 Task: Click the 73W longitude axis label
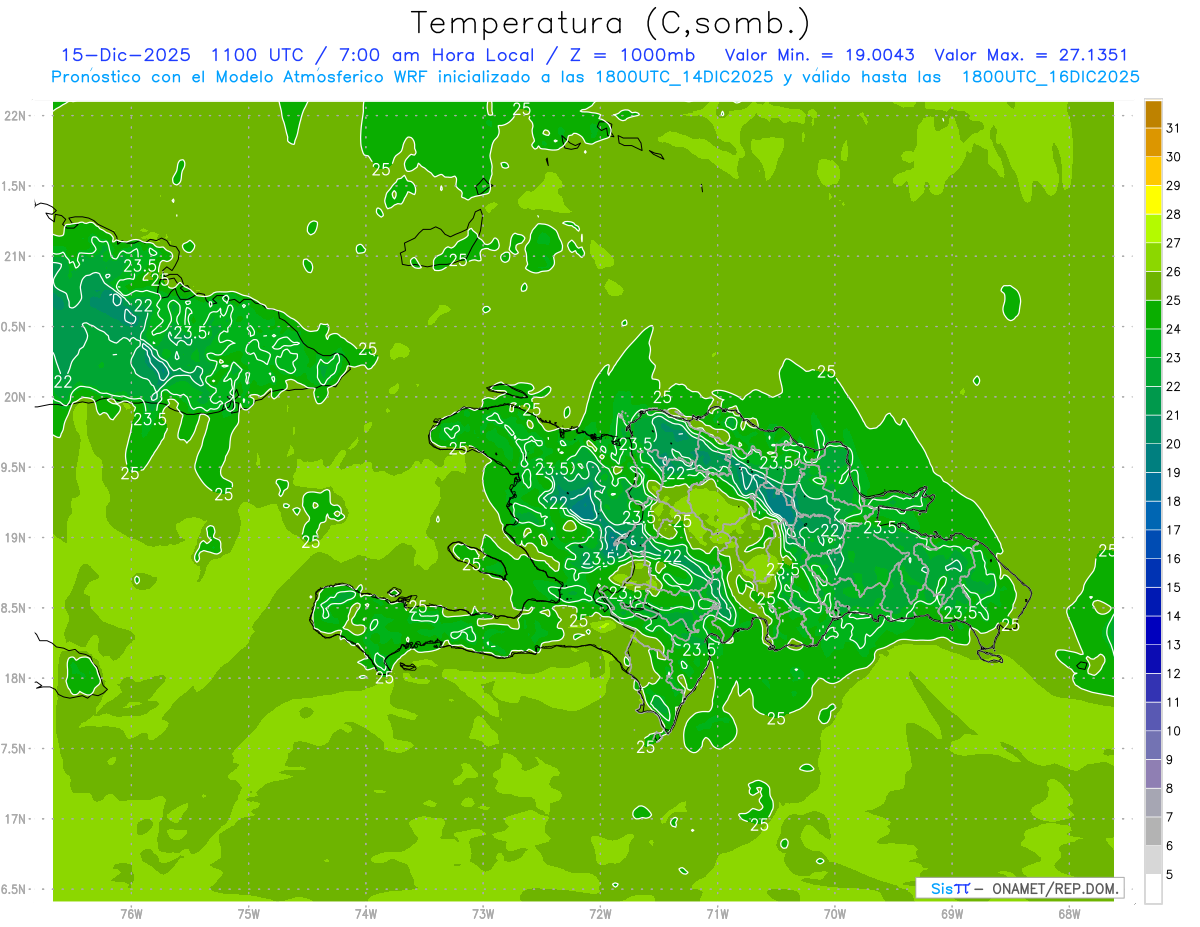coord(483,913)
